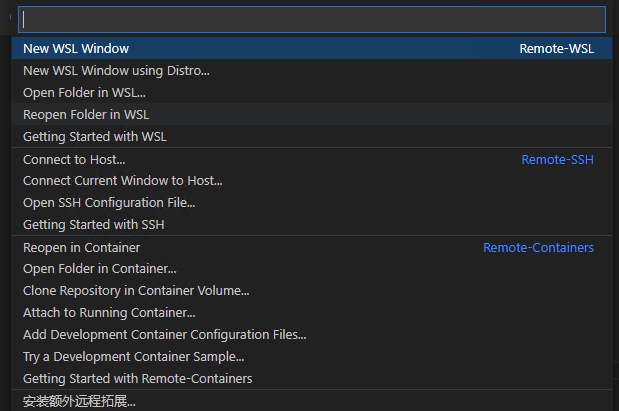Select Connect Current Window to Host
The height and width of the screenshot is (411, 619).
(122, 181)
